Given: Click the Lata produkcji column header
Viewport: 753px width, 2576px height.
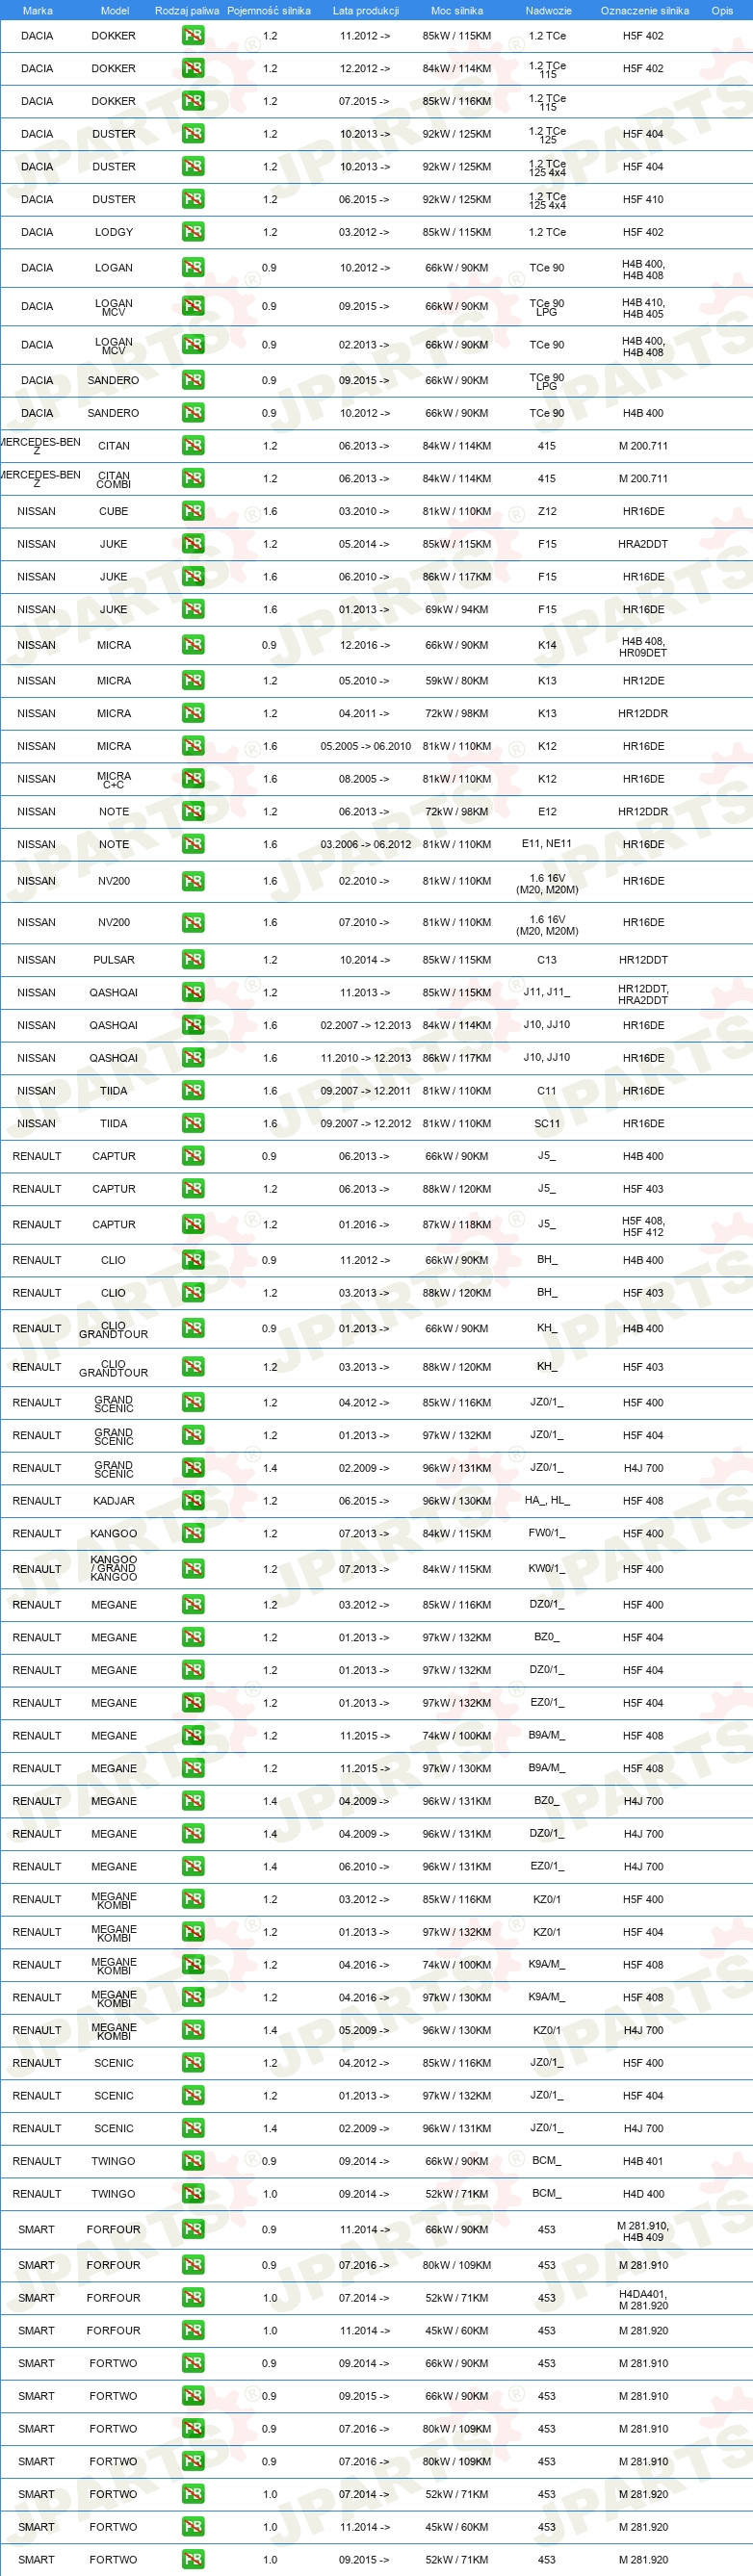Looking at the screenshot, I should pyautogui.click(x=366, y=10).
